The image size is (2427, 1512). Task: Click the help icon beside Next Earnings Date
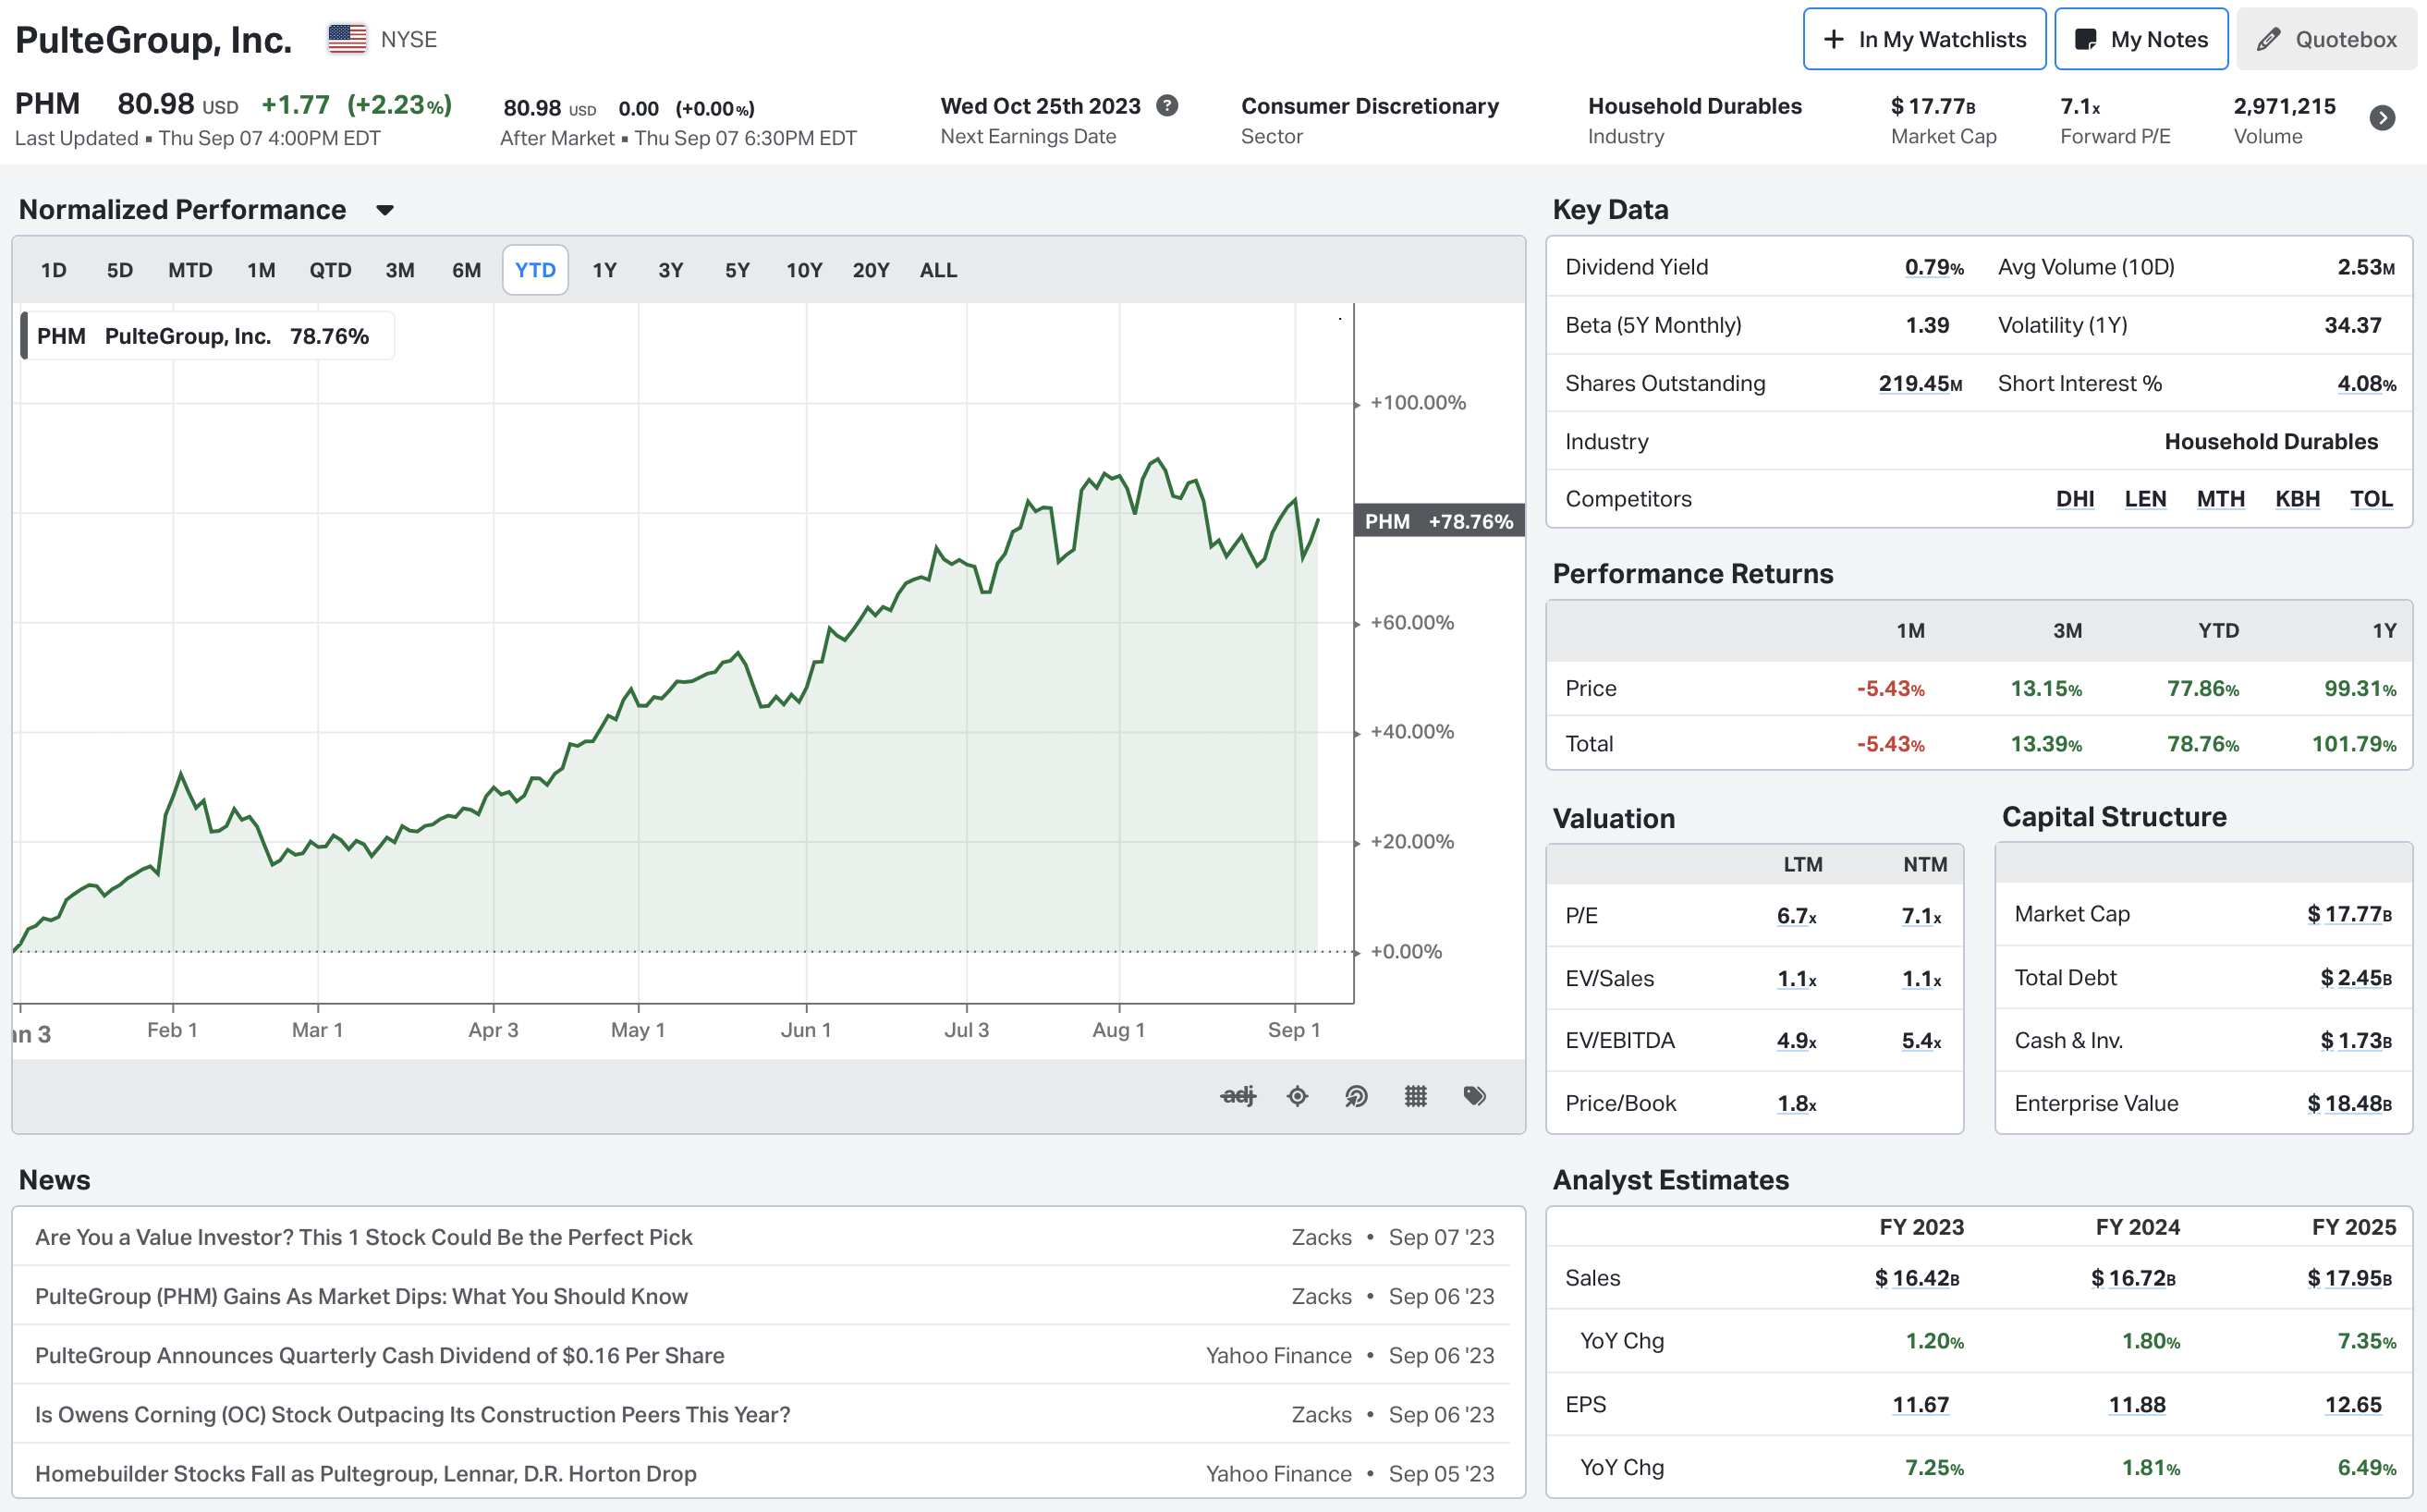(x=1167, y=106)
